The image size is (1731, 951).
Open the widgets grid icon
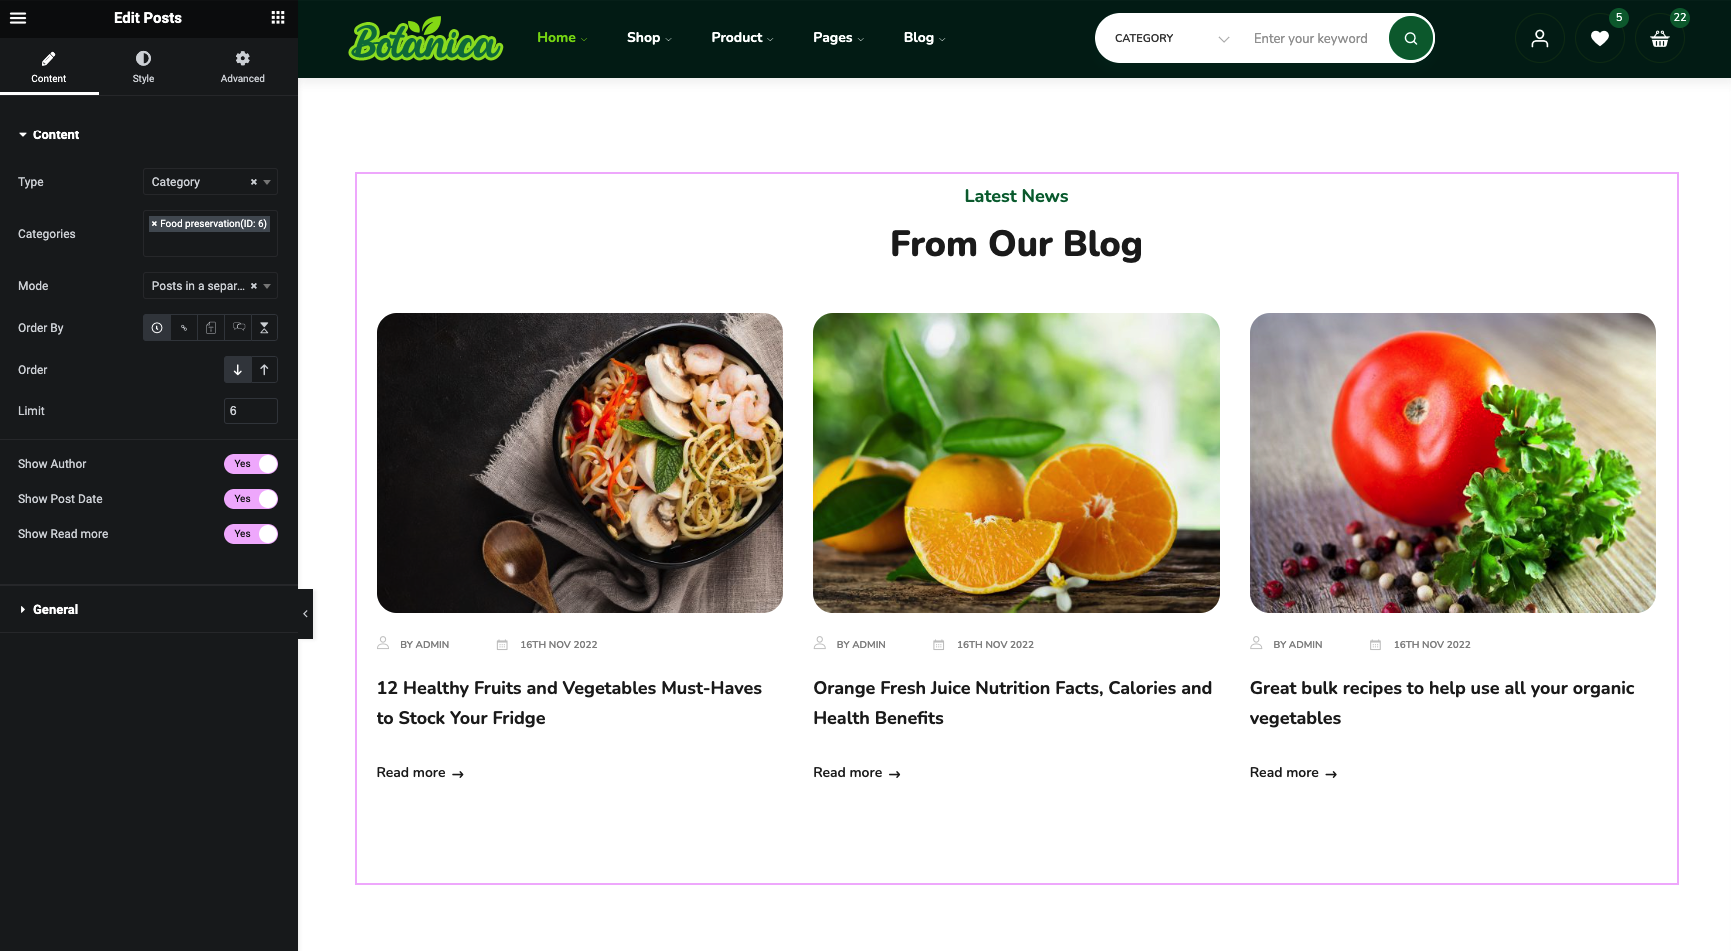(278, 18)
